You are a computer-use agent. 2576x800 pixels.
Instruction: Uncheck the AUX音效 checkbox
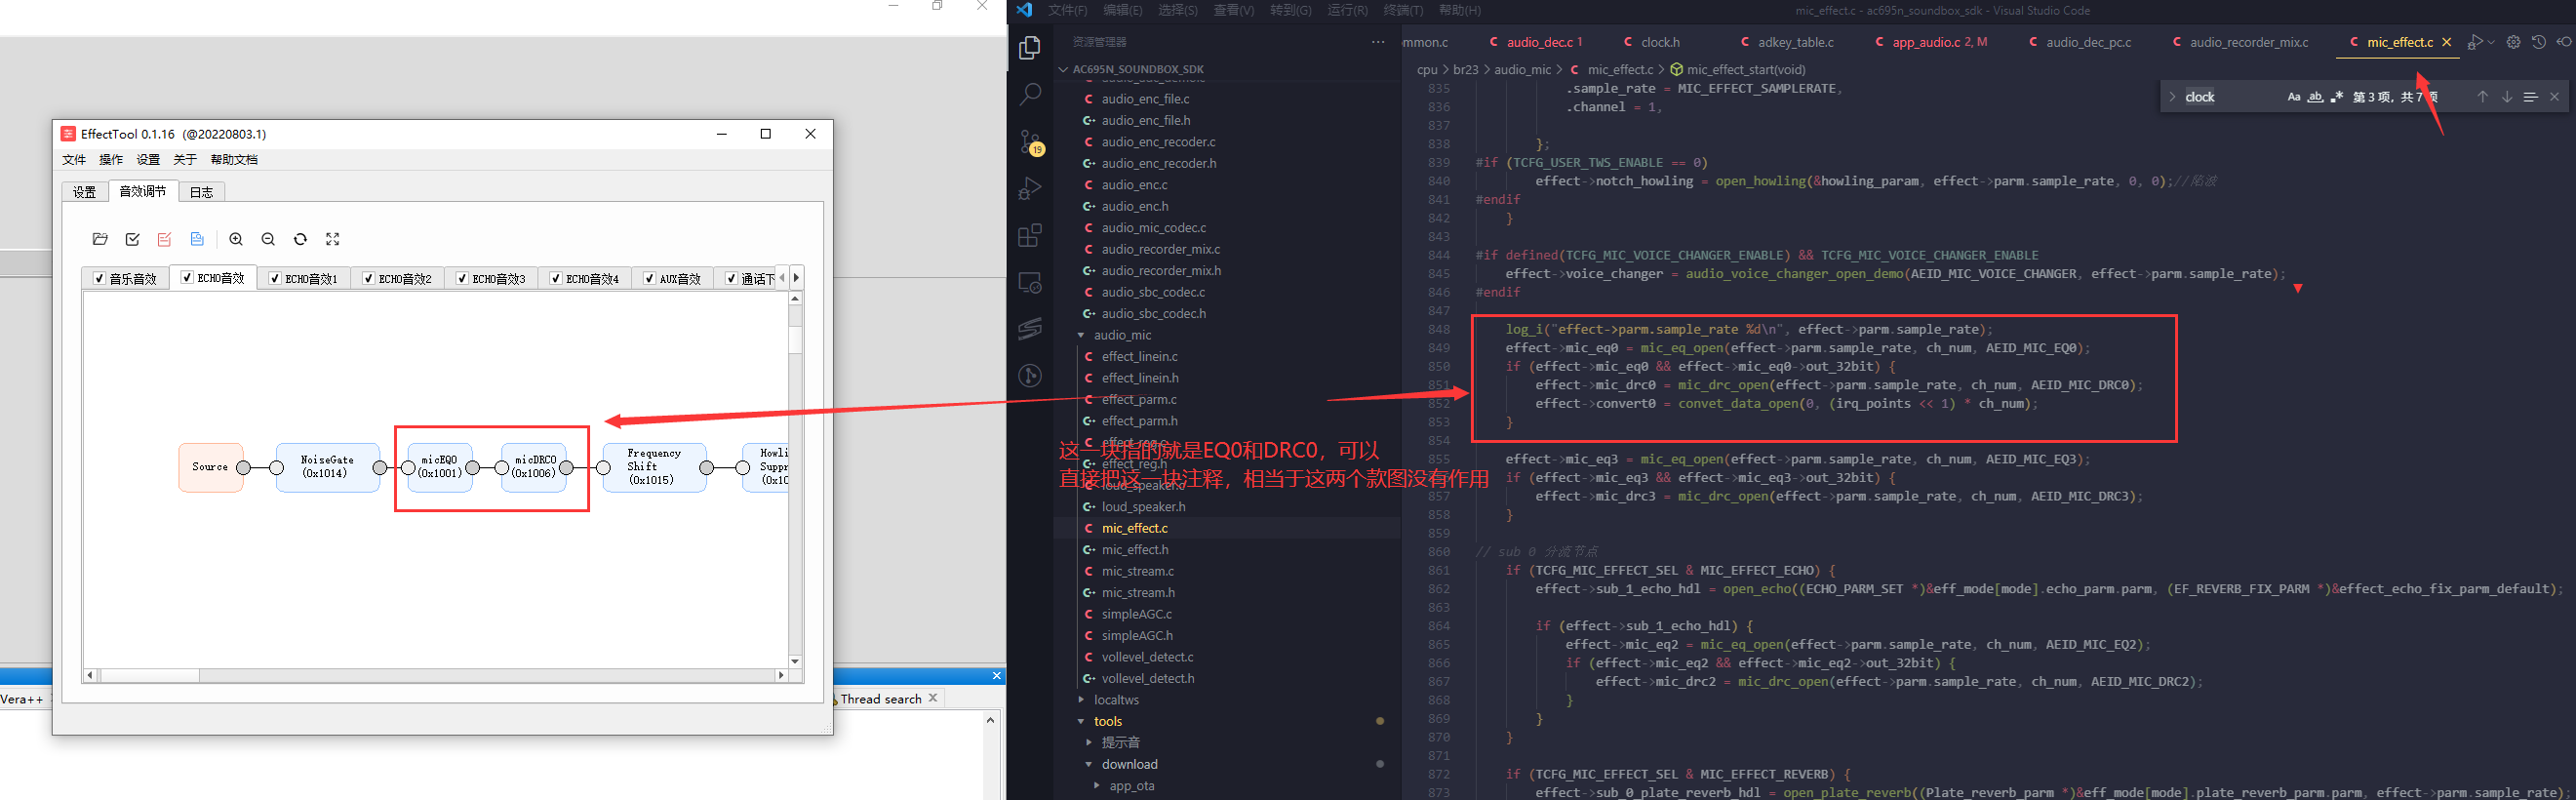pyautogui.click(x=649, y=279)
